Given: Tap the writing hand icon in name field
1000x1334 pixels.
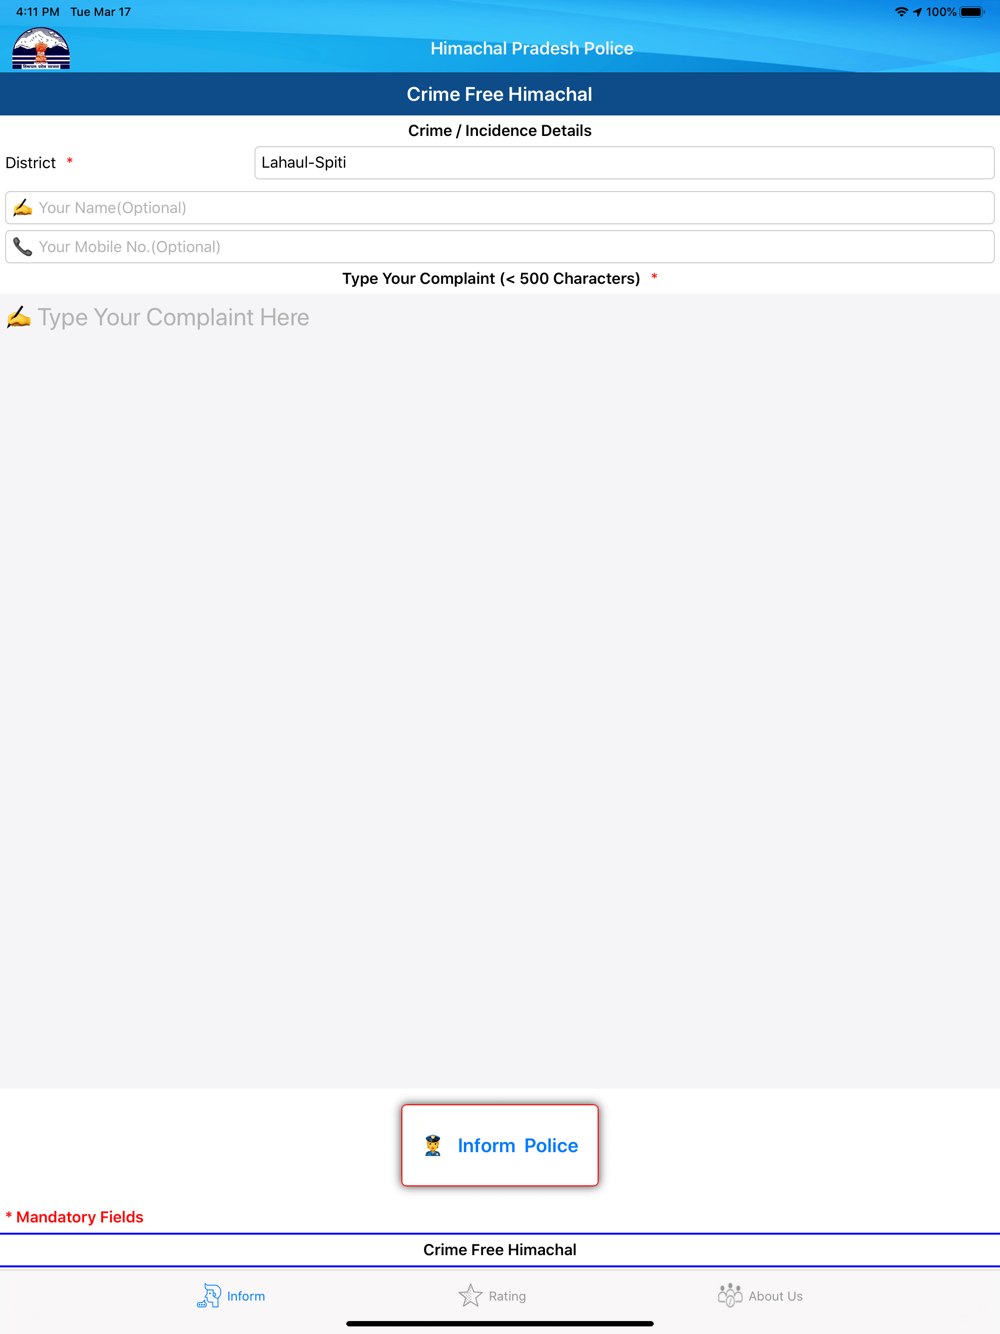Looking at the screenshot, I should tap(22, 208).
